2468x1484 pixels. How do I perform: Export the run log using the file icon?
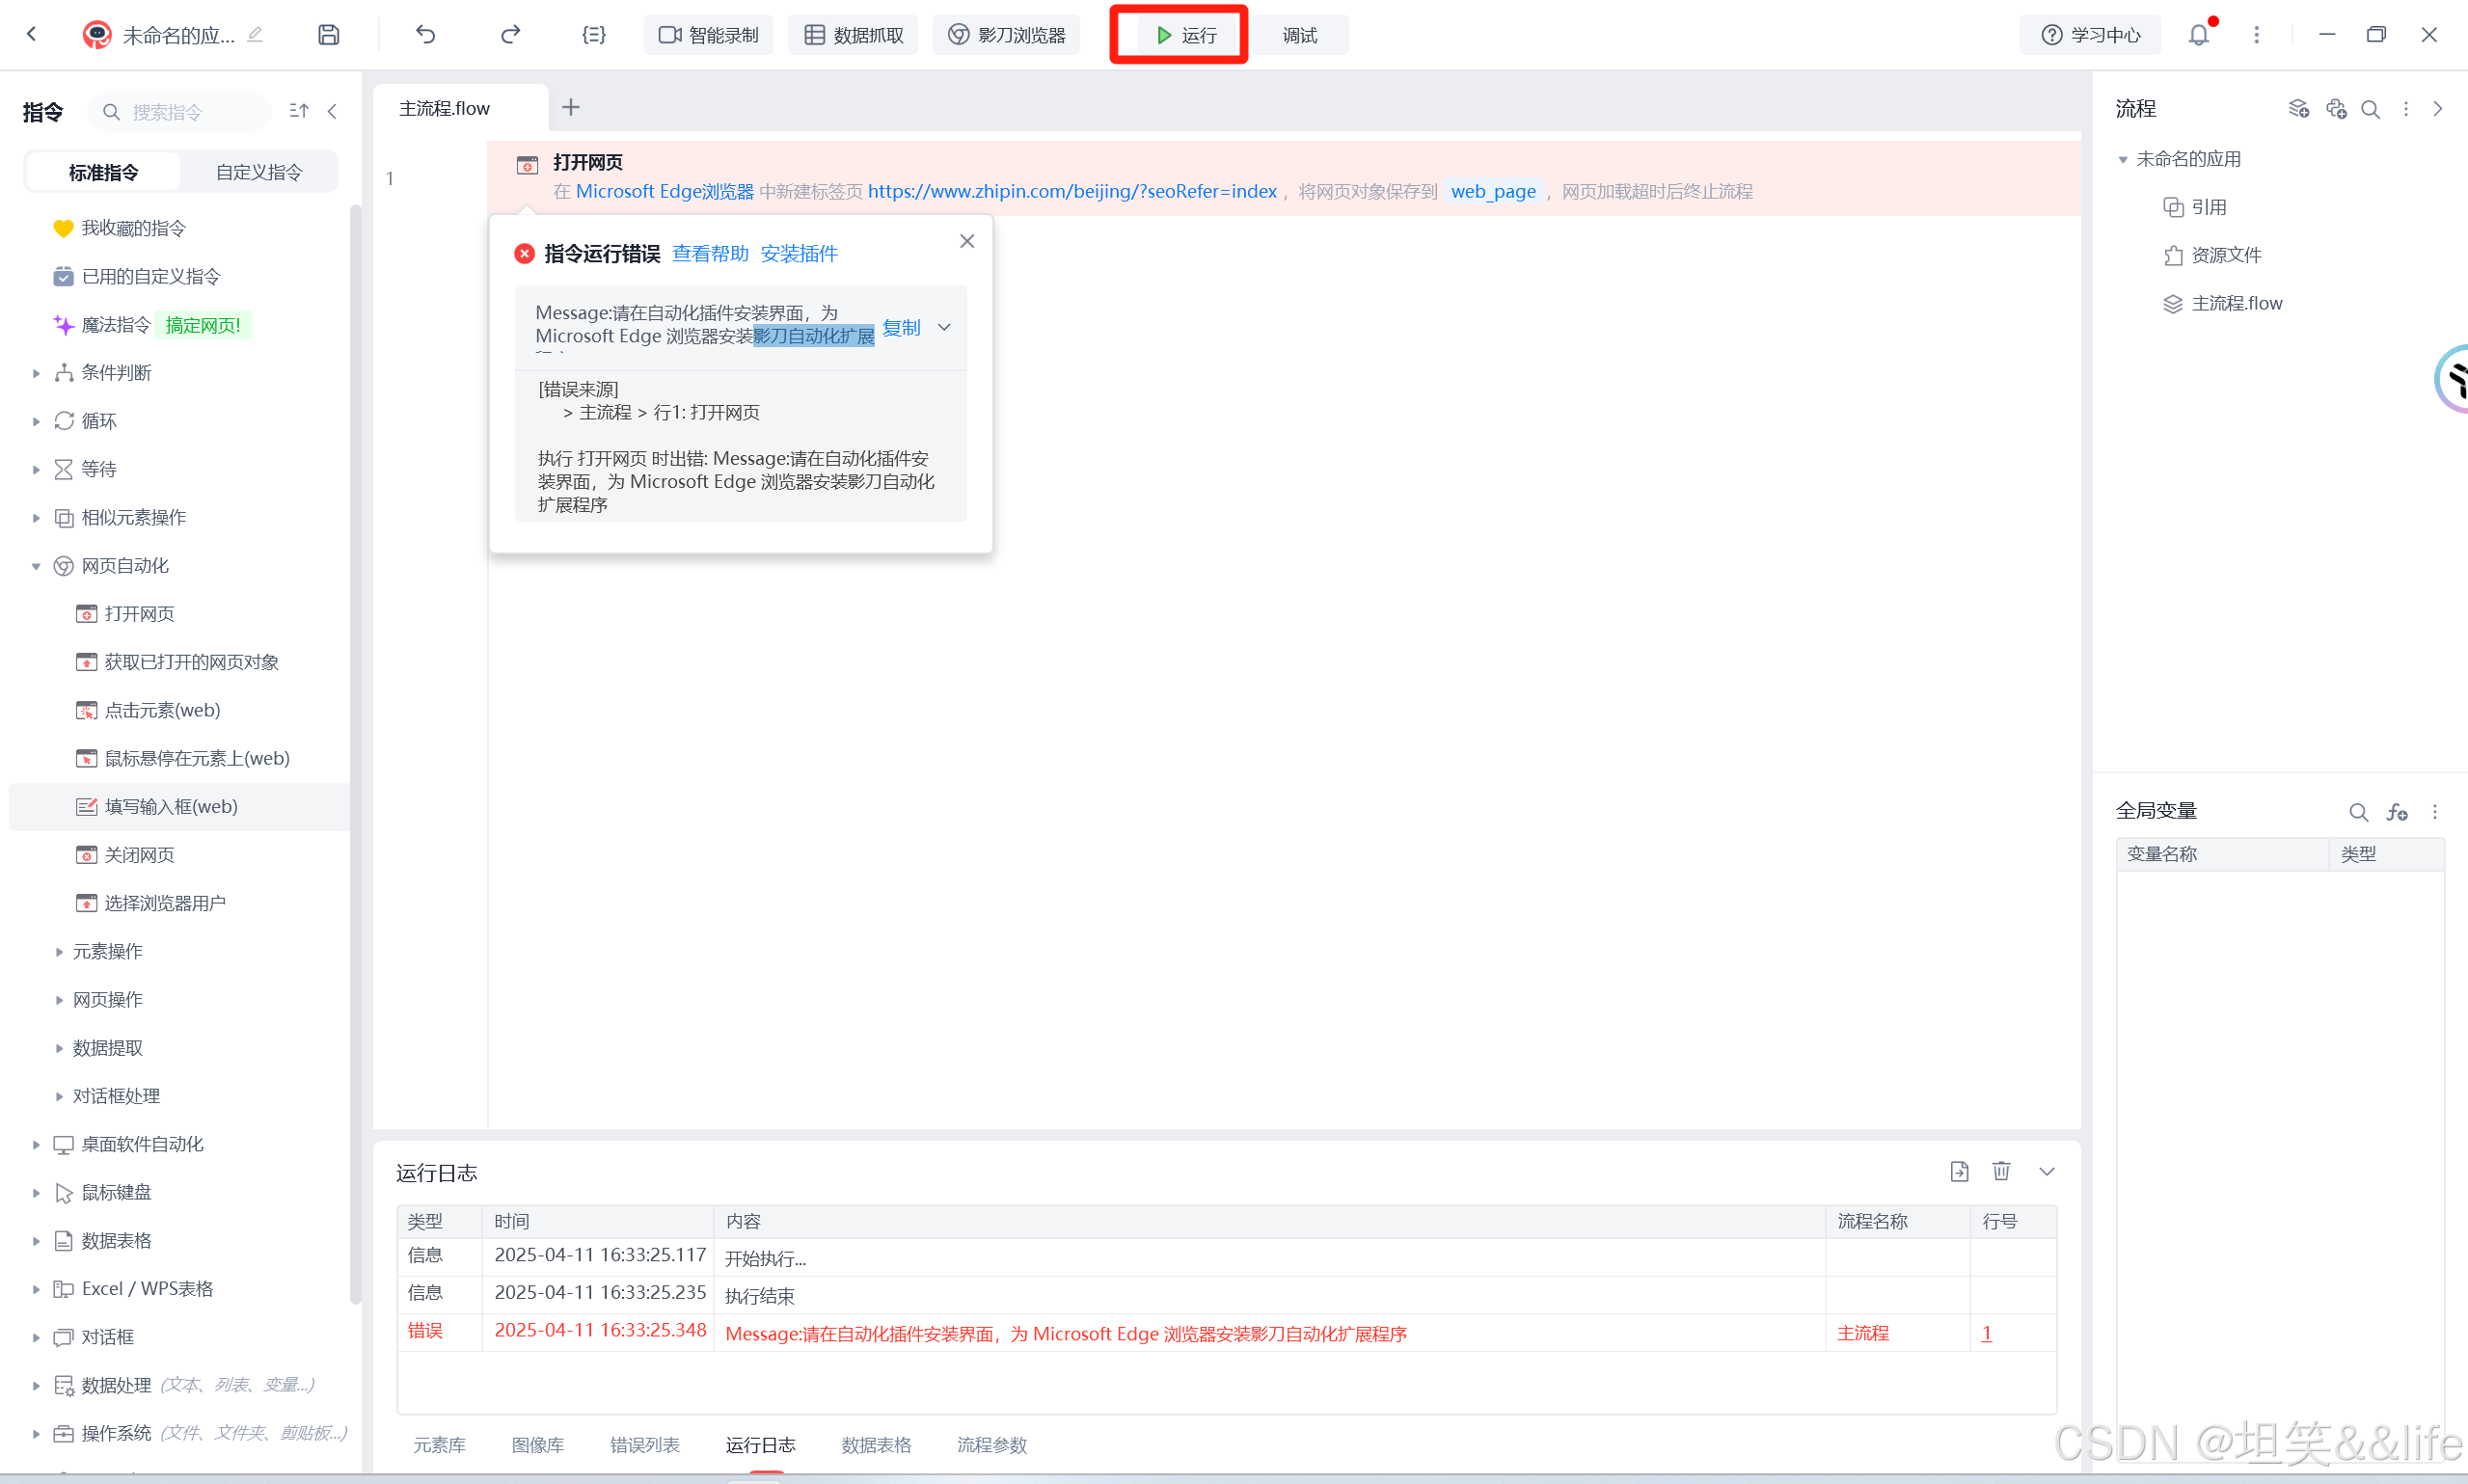tap(1959, 1171)
